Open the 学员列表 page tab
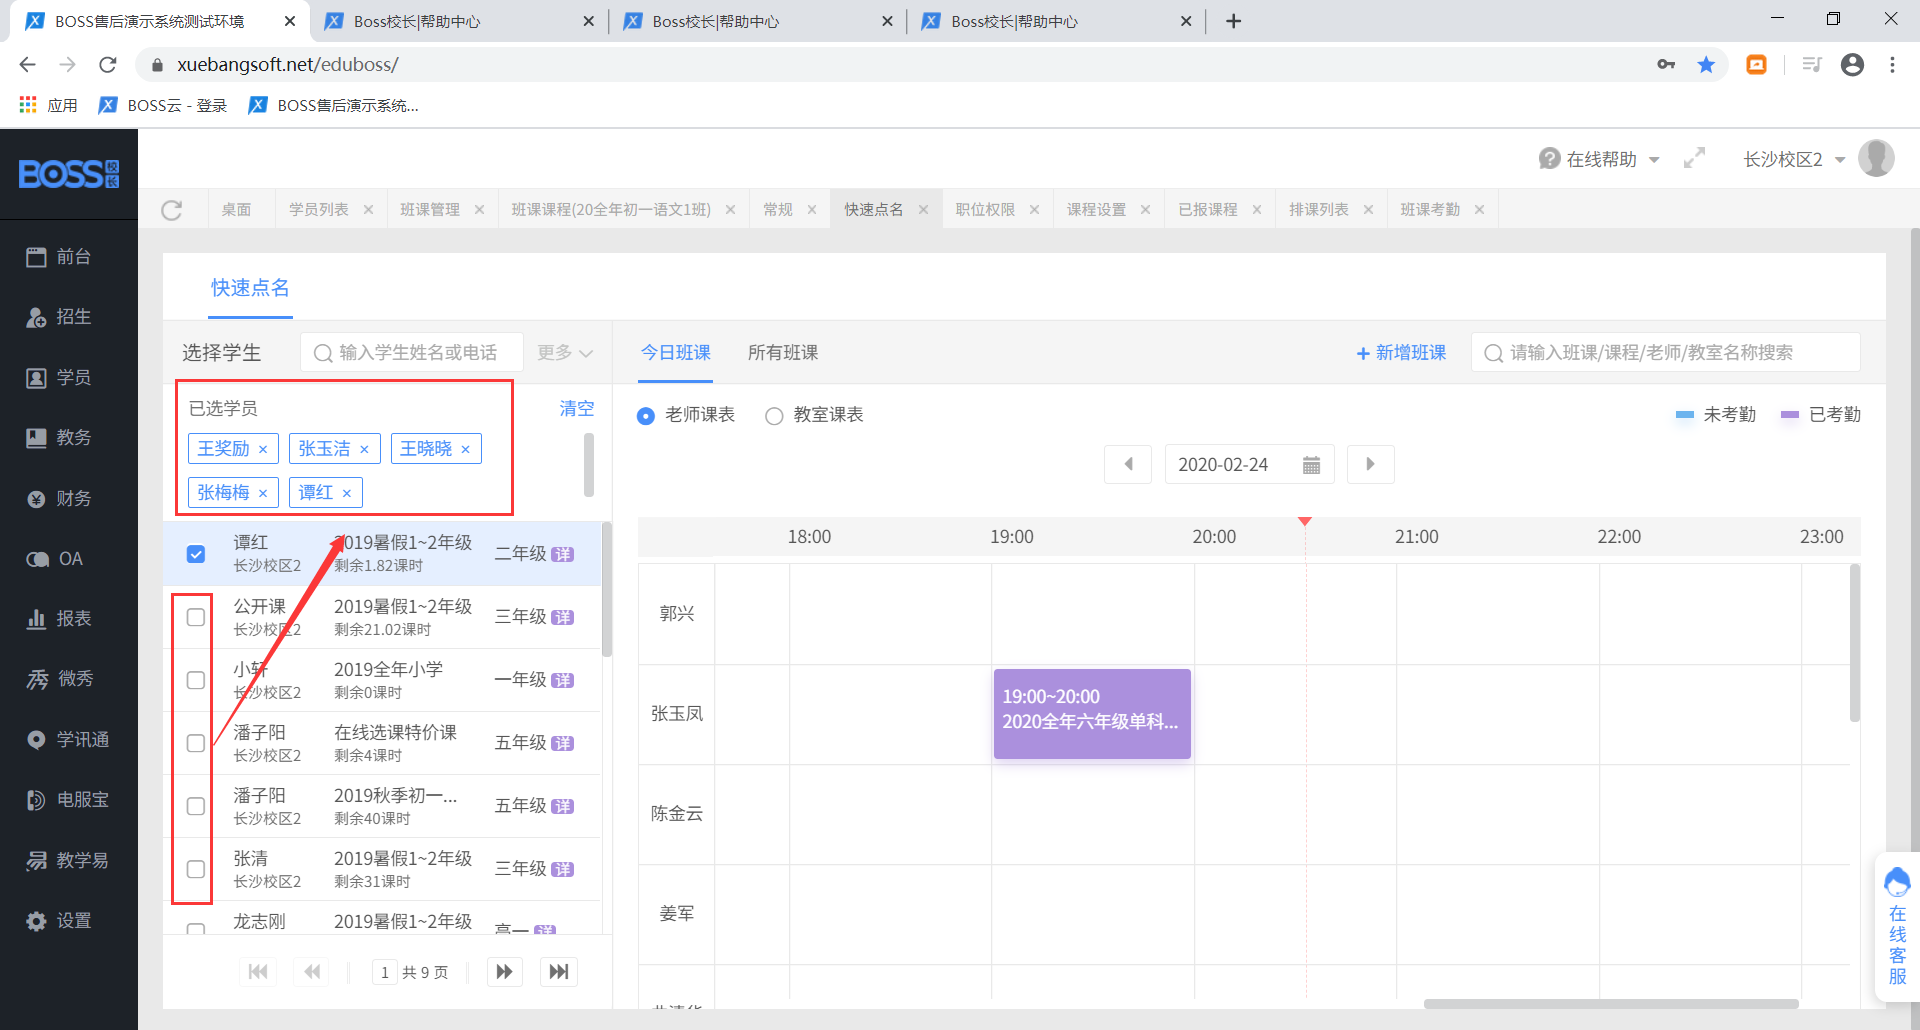The height and width of the screenshot is (1030, 1920). pos(319,209)
